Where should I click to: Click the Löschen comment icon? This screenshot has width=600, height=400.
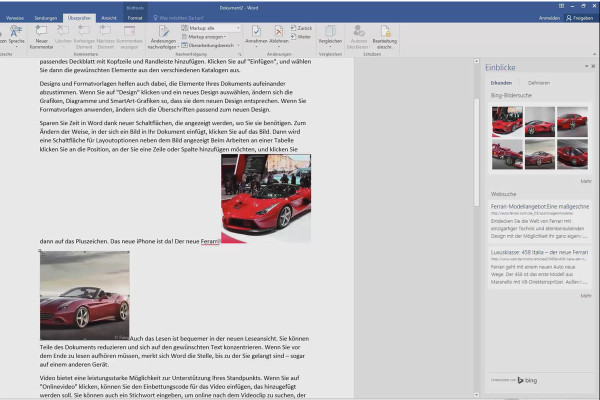coord(63,31)
